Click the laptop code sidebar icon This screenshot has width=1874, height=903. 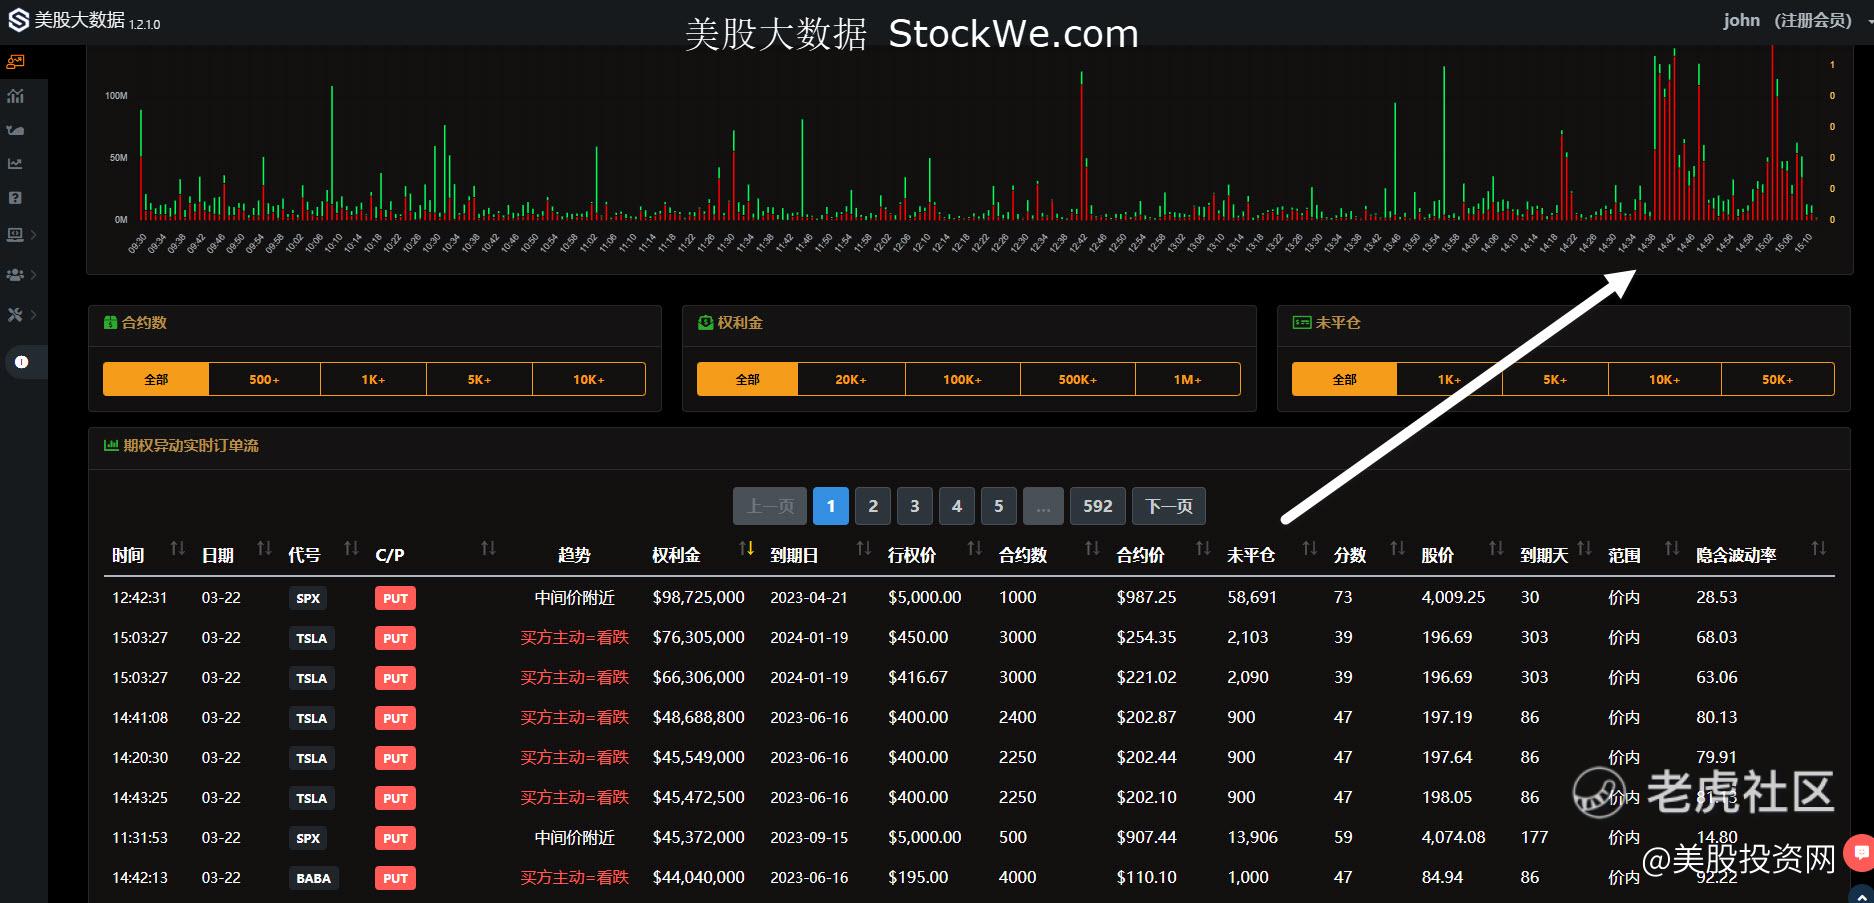[x=15, y=235]
